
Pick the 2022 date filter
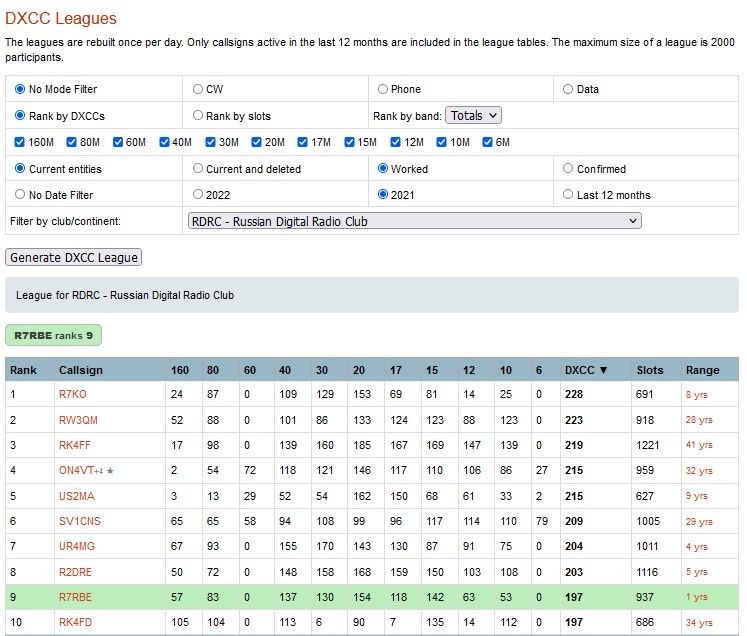pyautogui.click(x=198, y=195)
